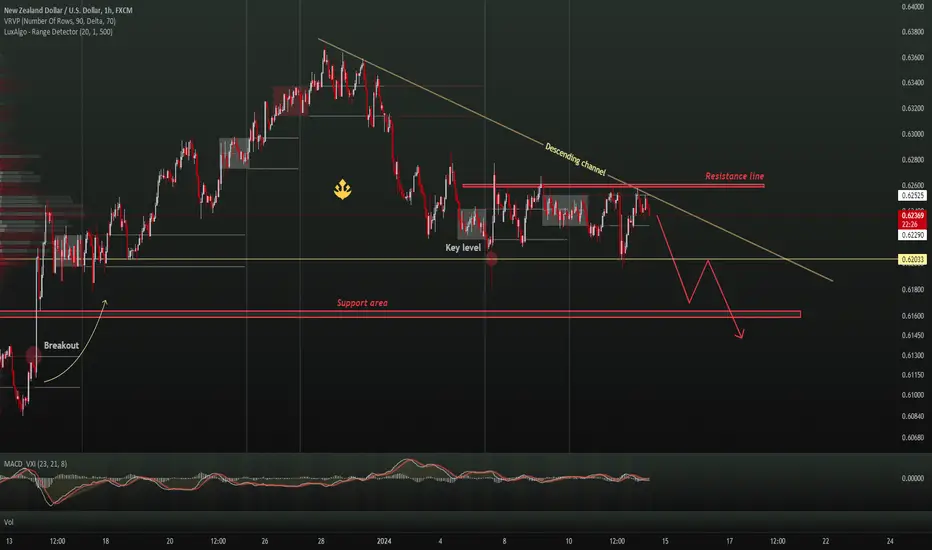The image size is (932, 550).
Task: Click 0.64000 on the price axis
Action: (913, 7)
